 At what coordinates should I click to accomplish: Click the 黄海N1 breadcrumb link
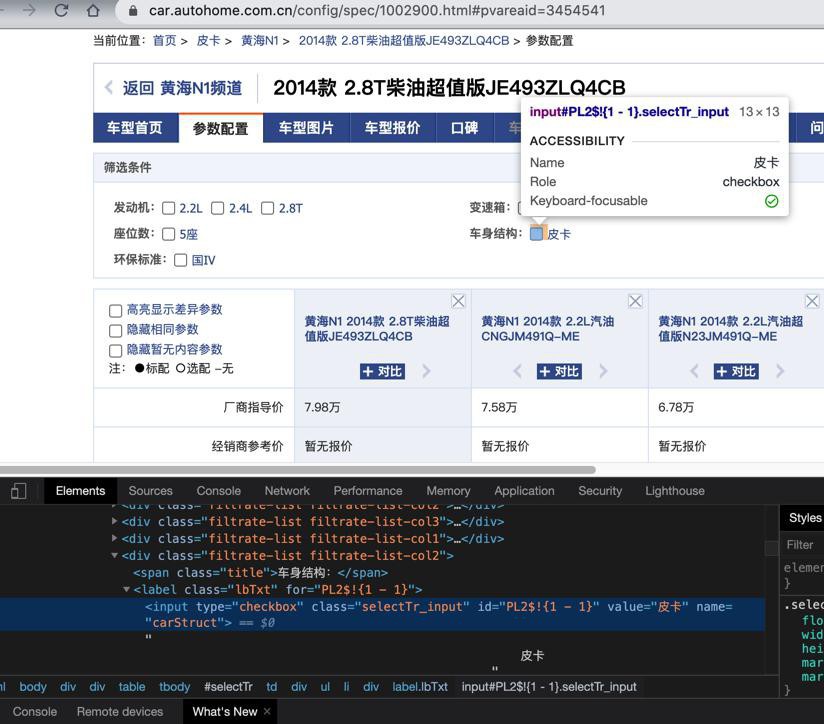tap(259, 40)
